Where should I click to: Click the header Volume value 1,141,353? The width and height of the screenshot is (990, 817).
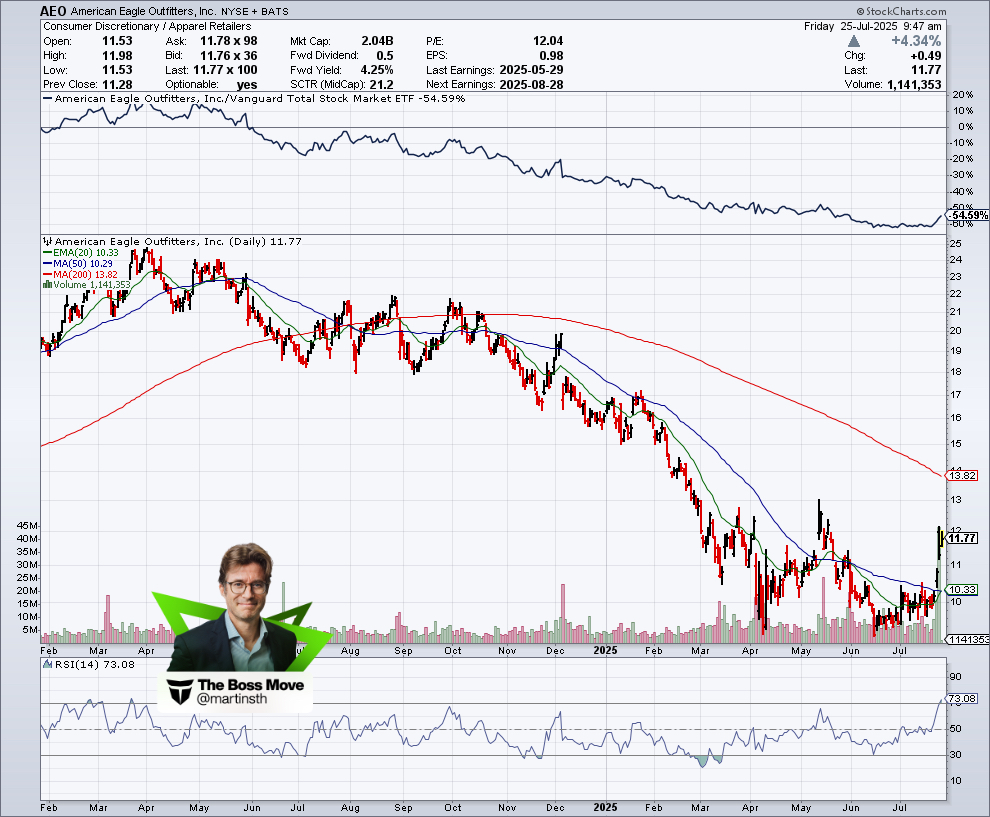click(914, 84)
